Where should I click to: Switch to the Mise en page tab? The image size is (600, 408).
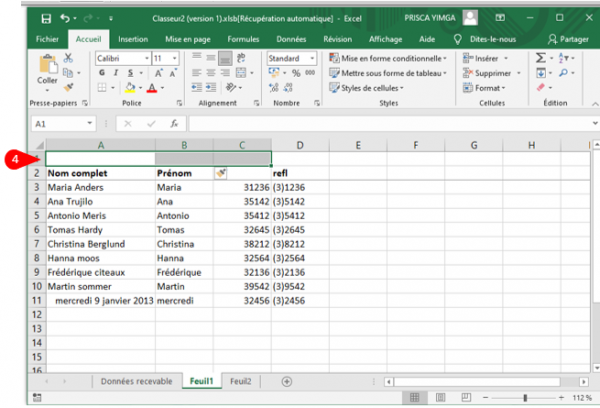pos(188,39)
